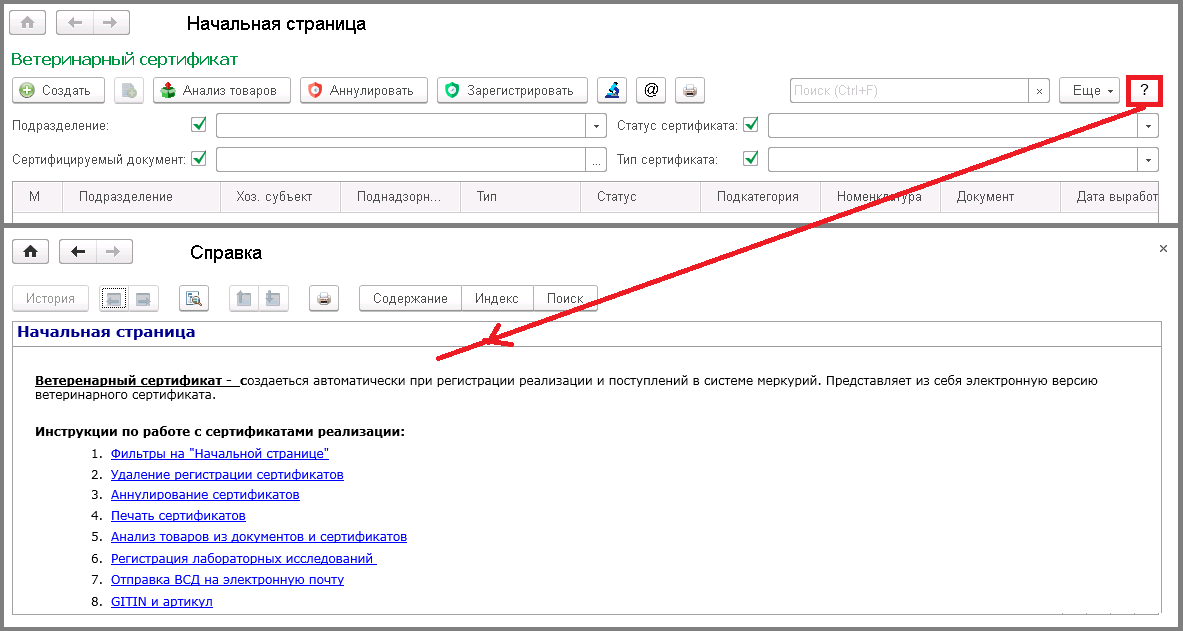This screenshot has height=631, width=1183.
Task: Click the forward arrow in Справка window
Action: coord(114,252)
